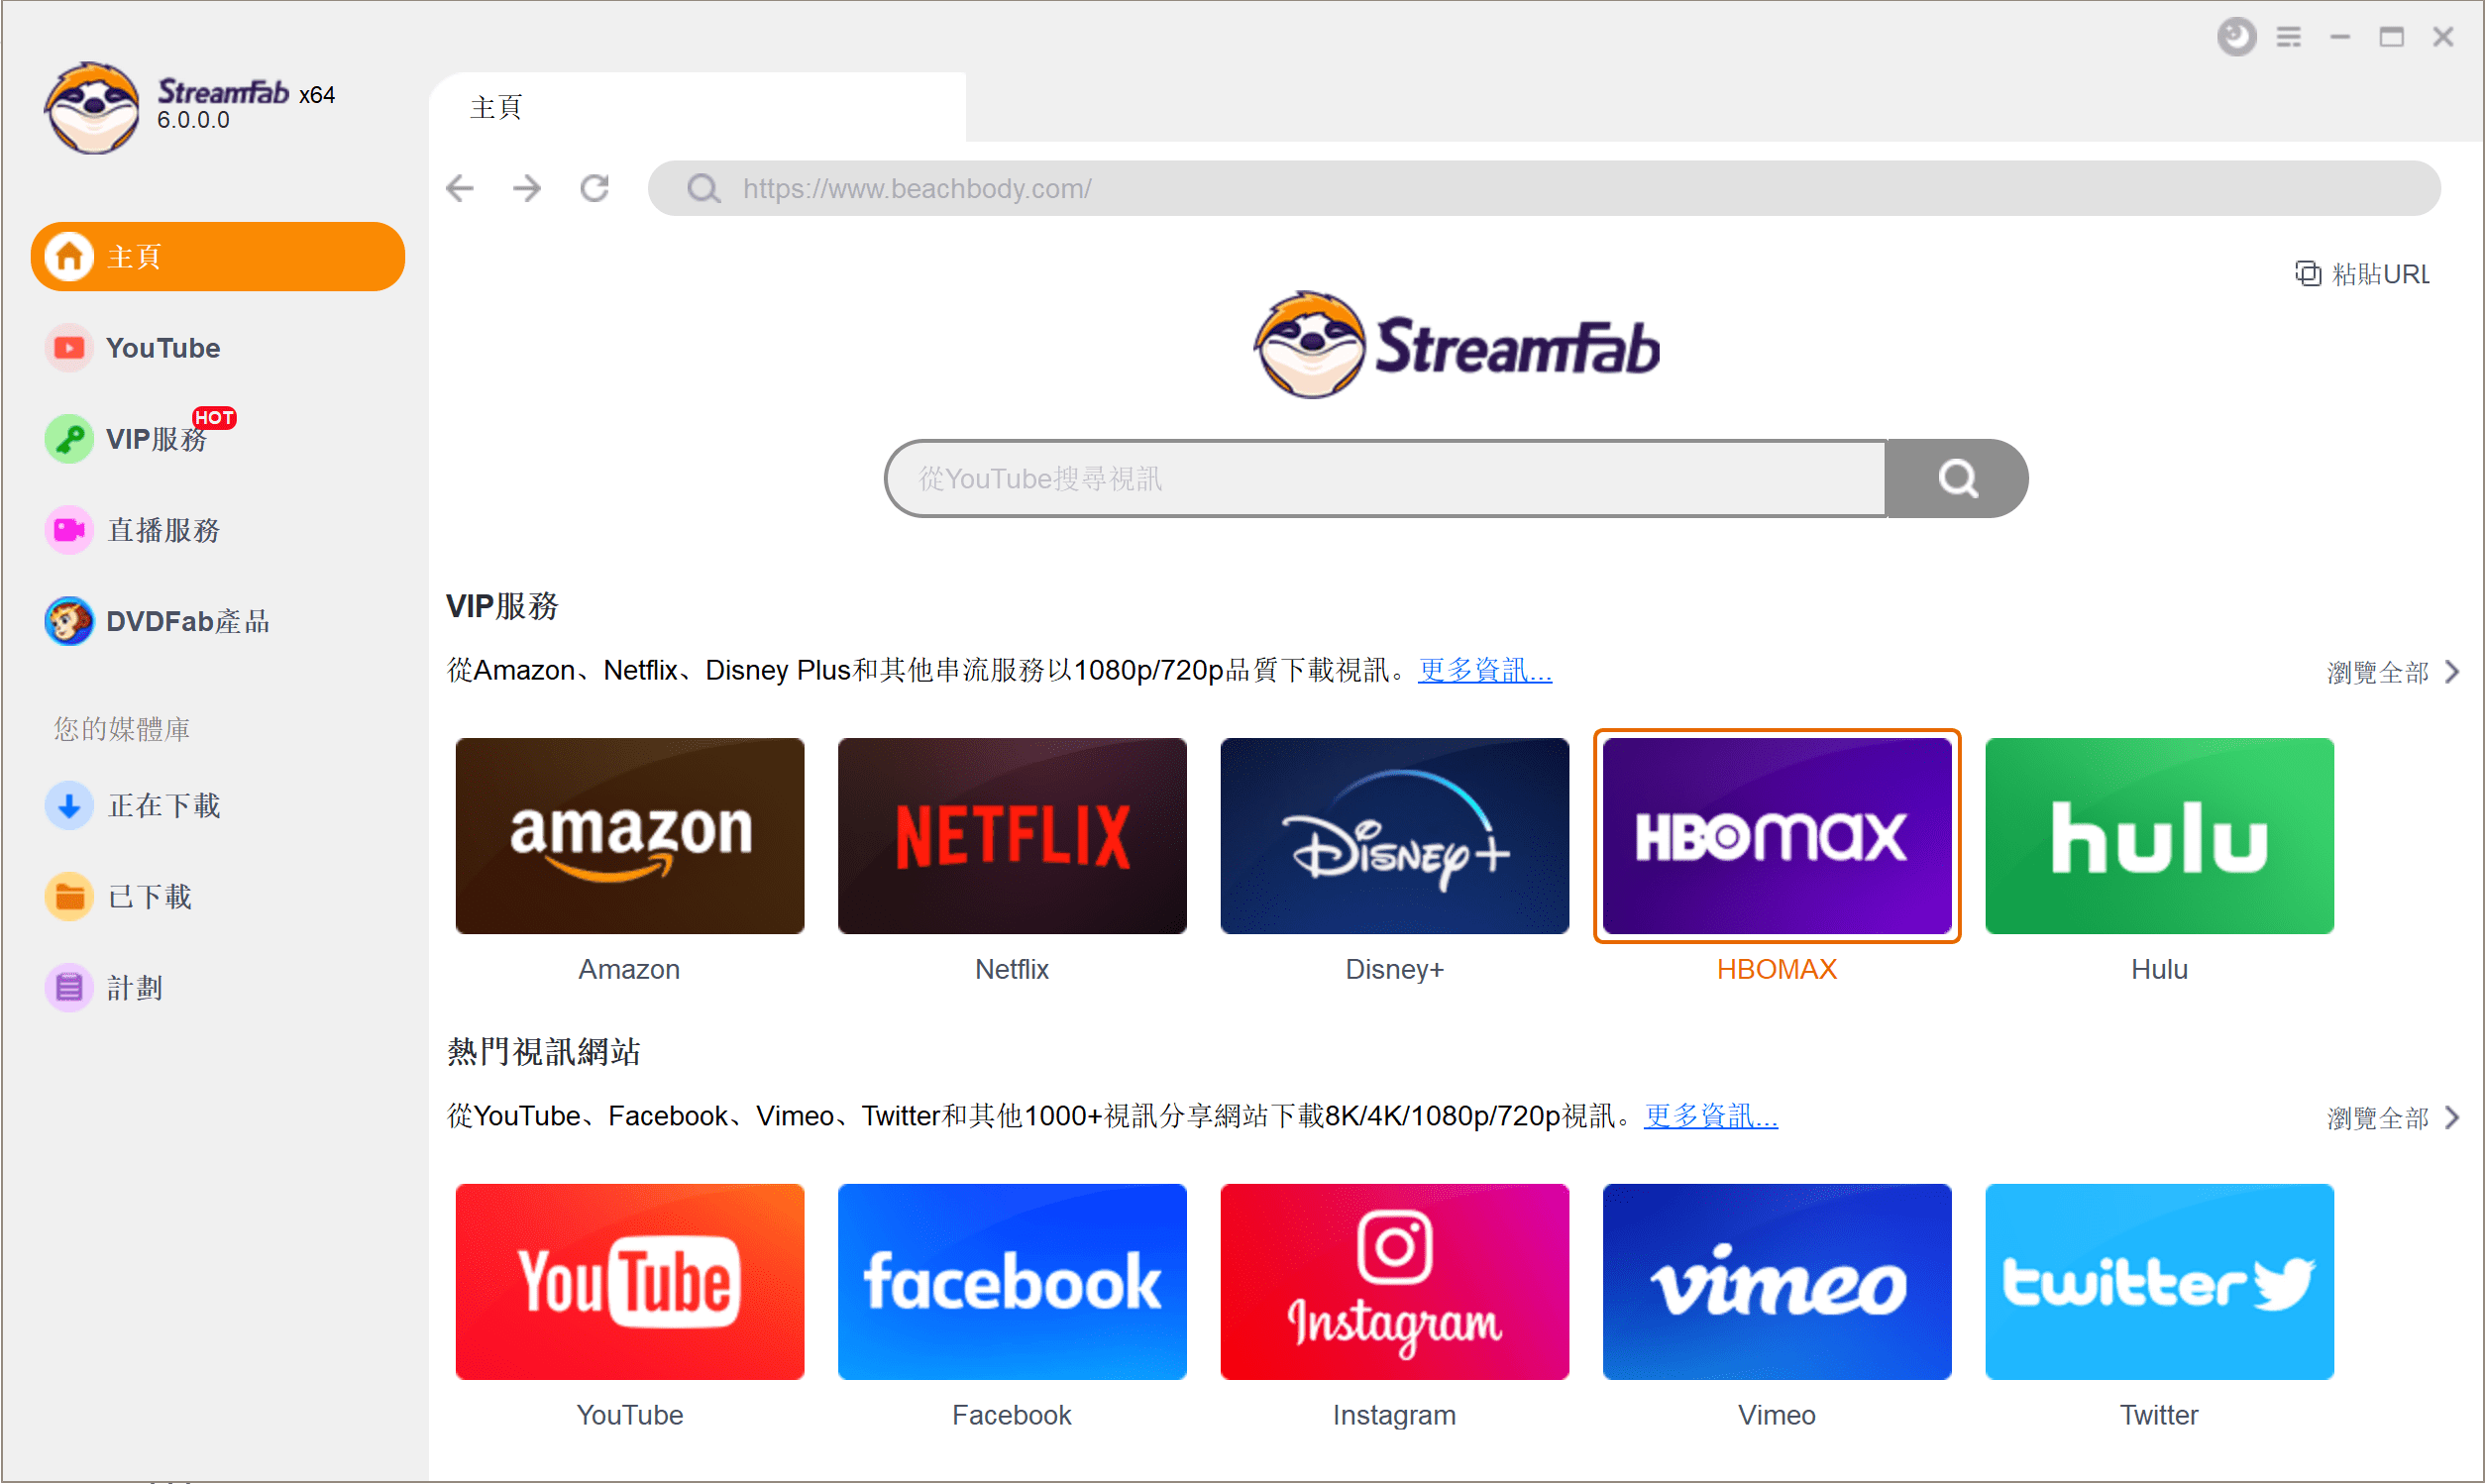The image size is (2485, 1484).
Task: Click the 粘貼URL paste URL button
Action: tap(2362, 274)
